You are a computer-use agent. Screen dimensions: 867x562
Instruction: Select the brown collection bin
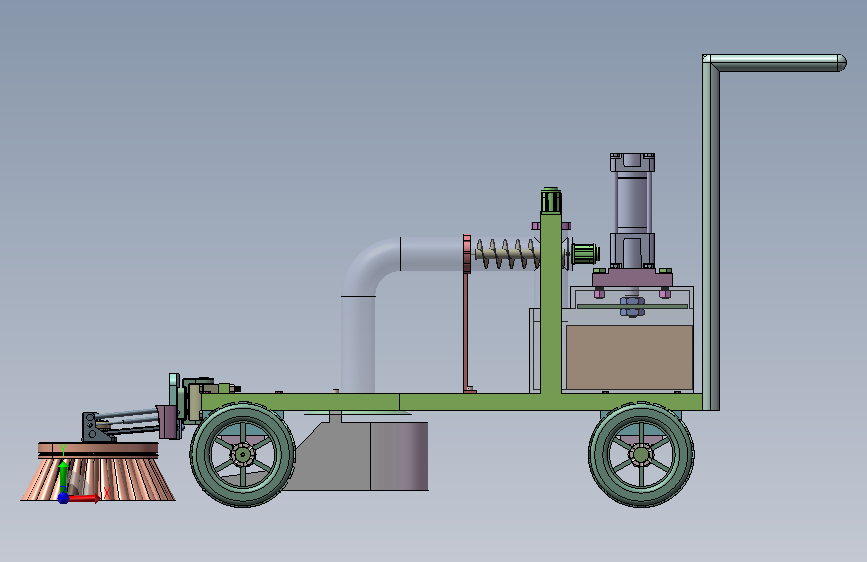coord(629,357)
